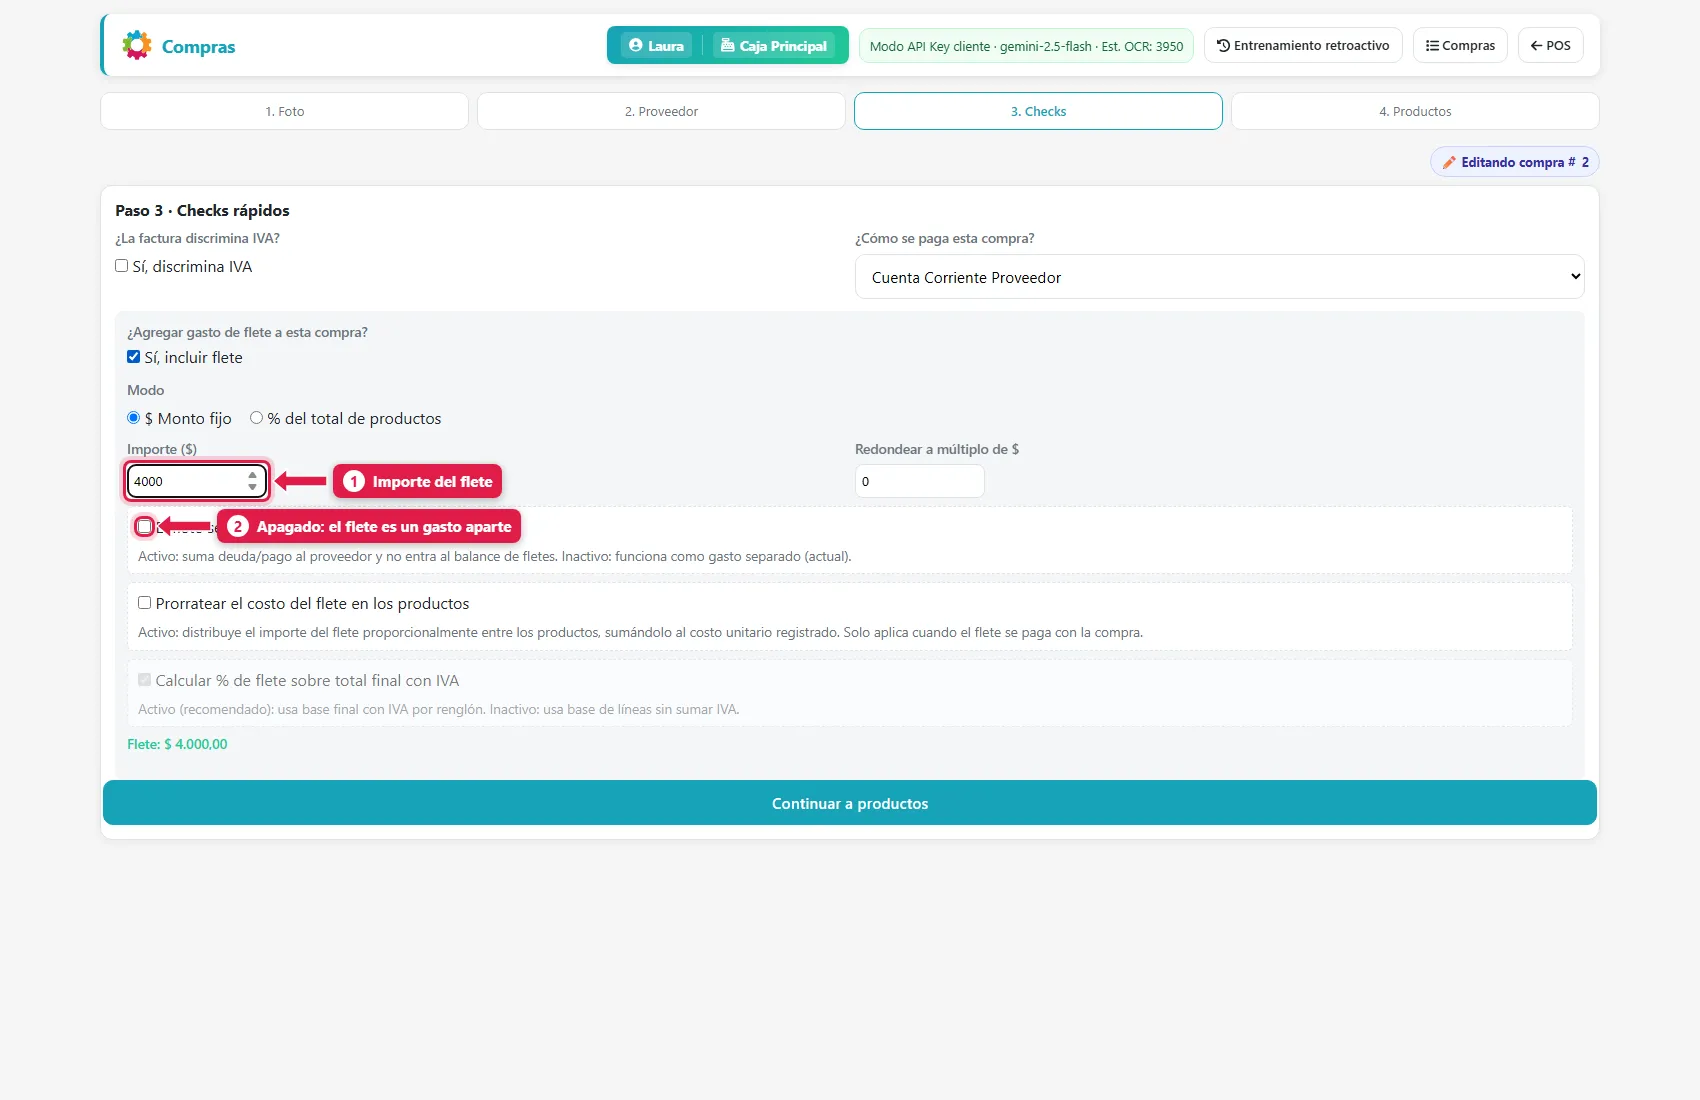Click the Redondear a múltiplo de $ field
This screenshot has width=1700, height=1100.
pos(920,481)
